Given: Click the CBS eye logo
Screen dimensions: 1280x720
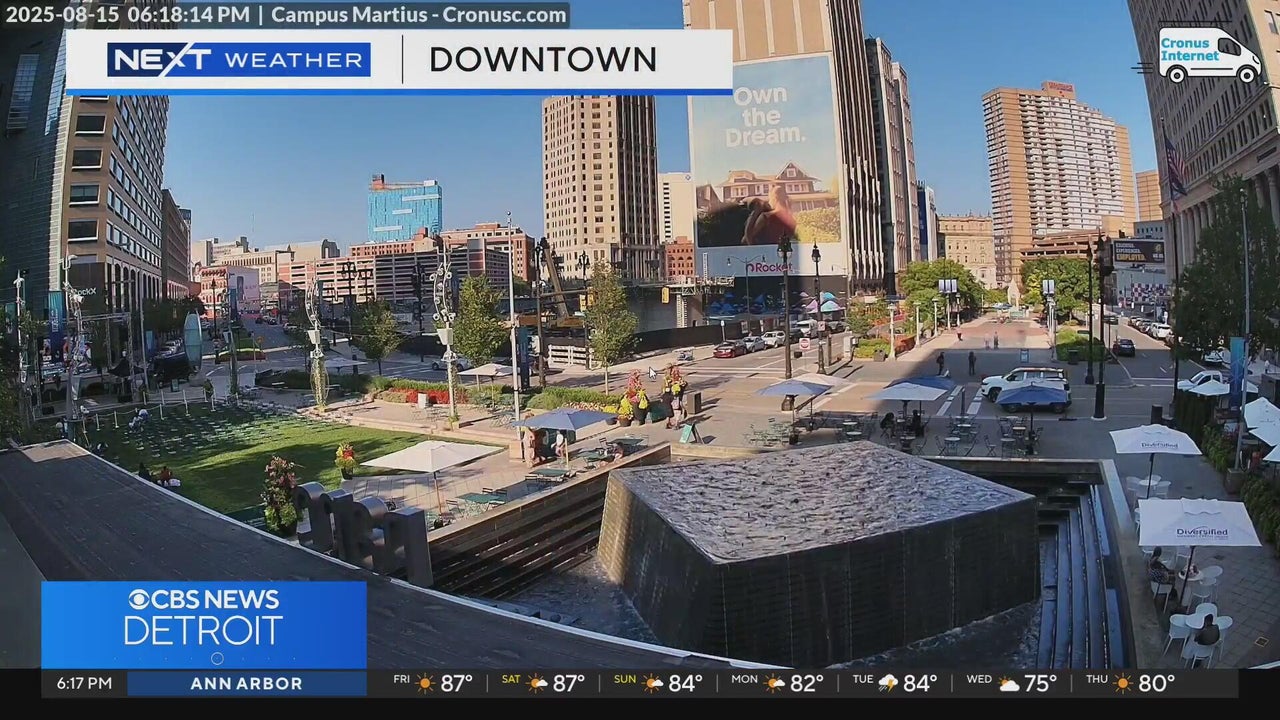Looking at the screenshot, I should tap(139, 600).
